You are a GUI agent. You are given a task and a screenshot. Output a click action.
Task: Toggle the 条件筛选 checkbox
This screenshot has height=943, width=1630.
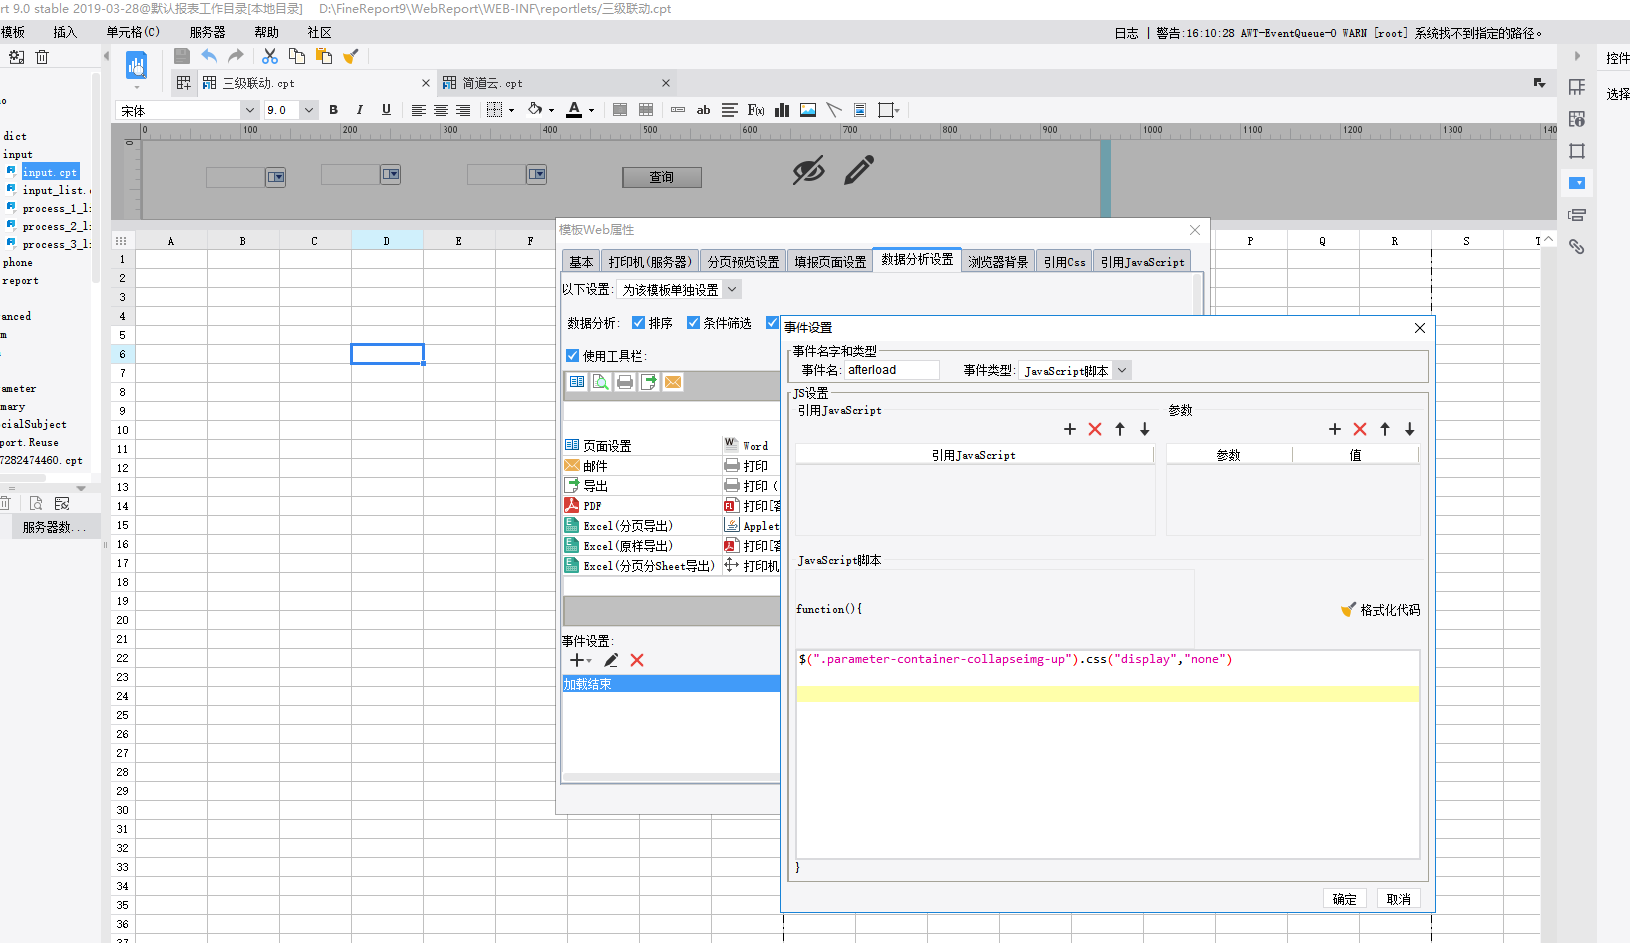(693, 323)
